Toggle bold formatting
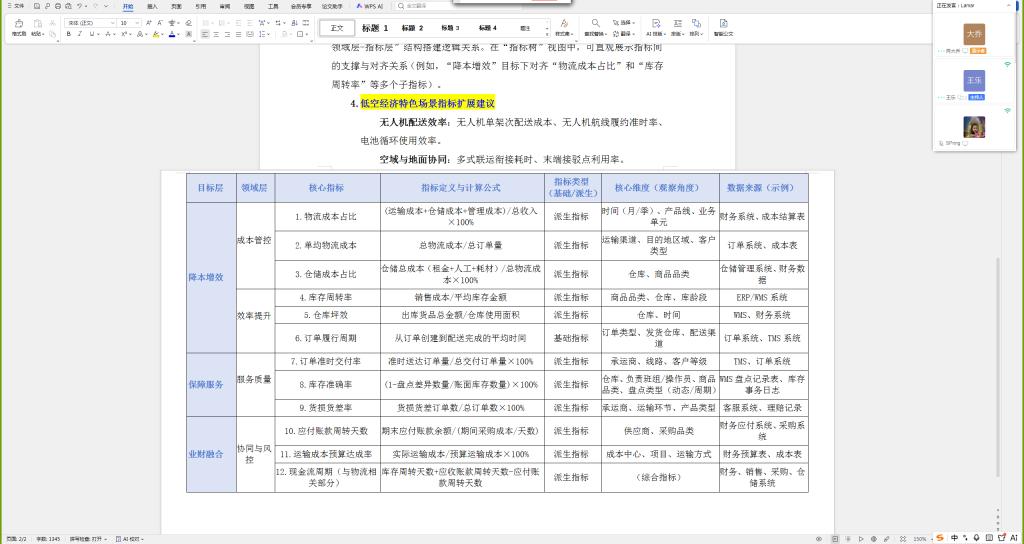The height and width of the screenshot is (544, 1024). click(68, 34)
